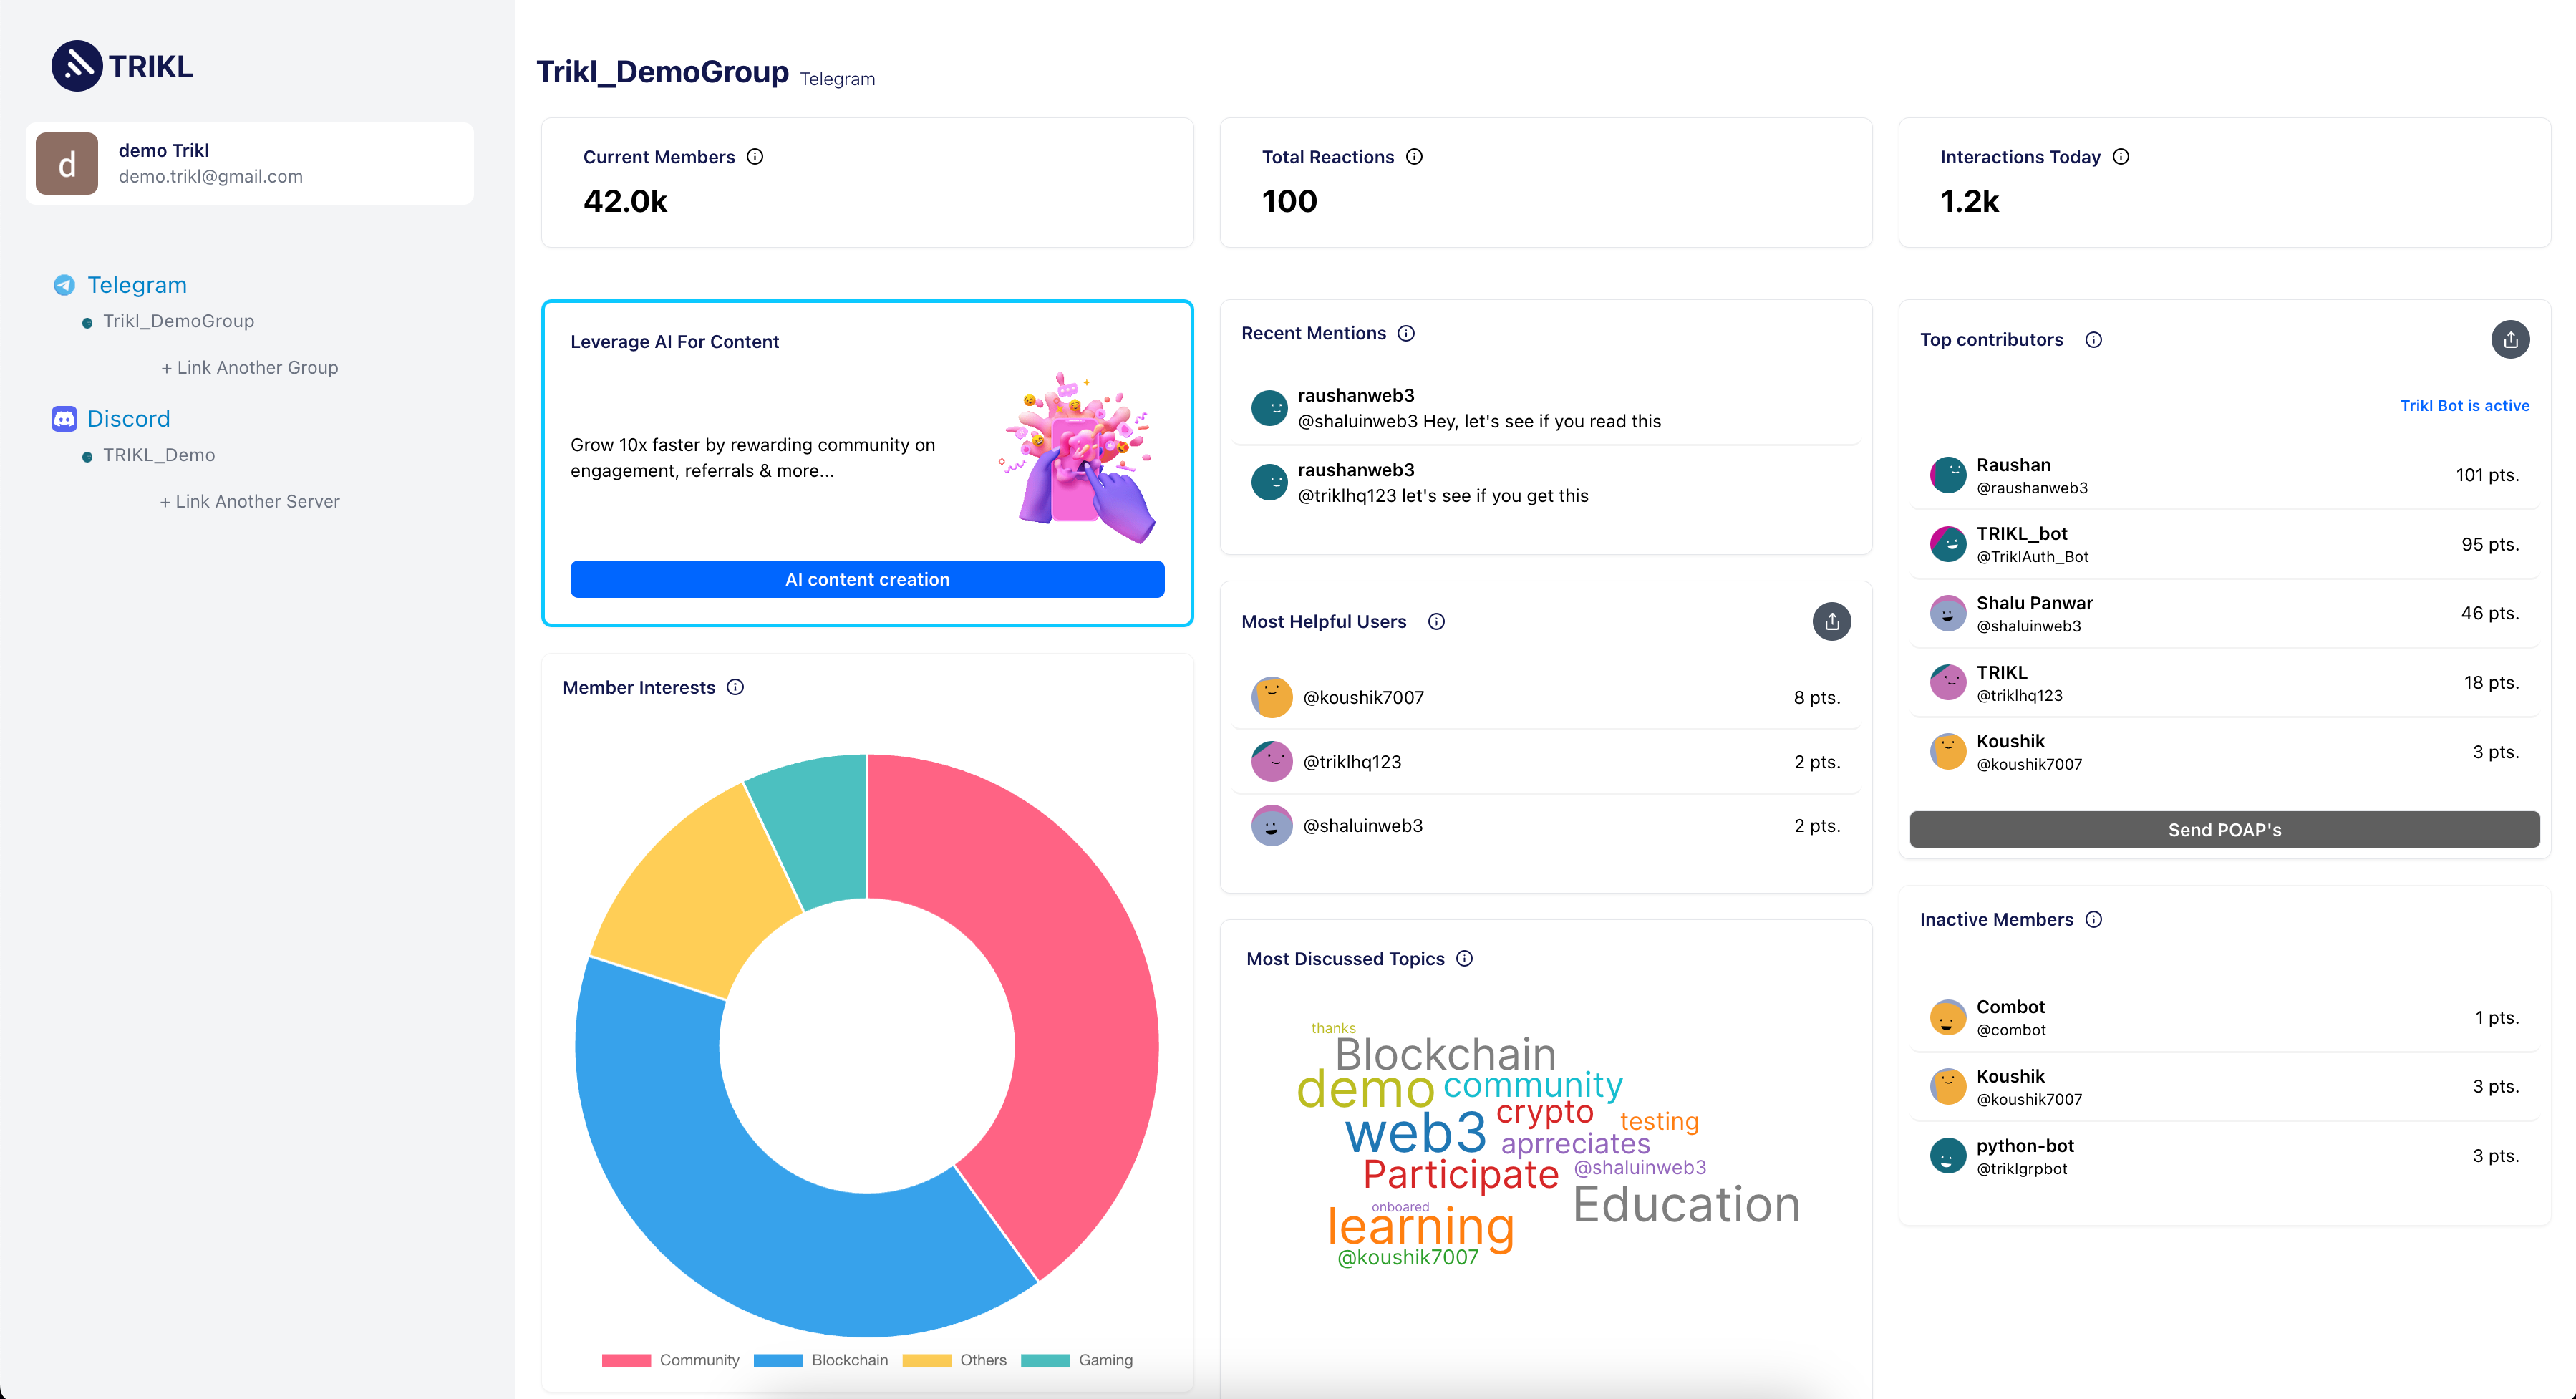Viewport: 2576px width, 1399px height.
Task: Show info for Current Members
Action: click(x=755, y=157)
